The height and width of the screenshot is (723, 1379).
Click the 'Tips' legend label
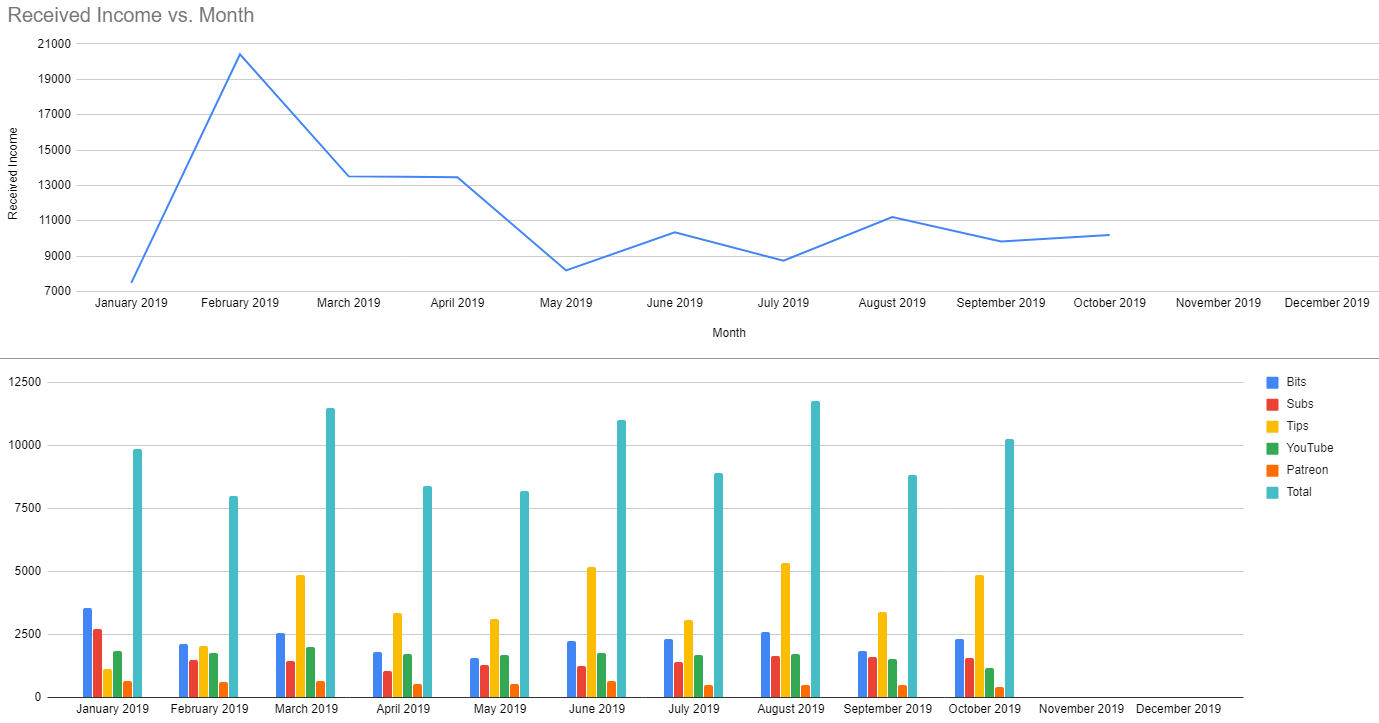[1297, 426]
